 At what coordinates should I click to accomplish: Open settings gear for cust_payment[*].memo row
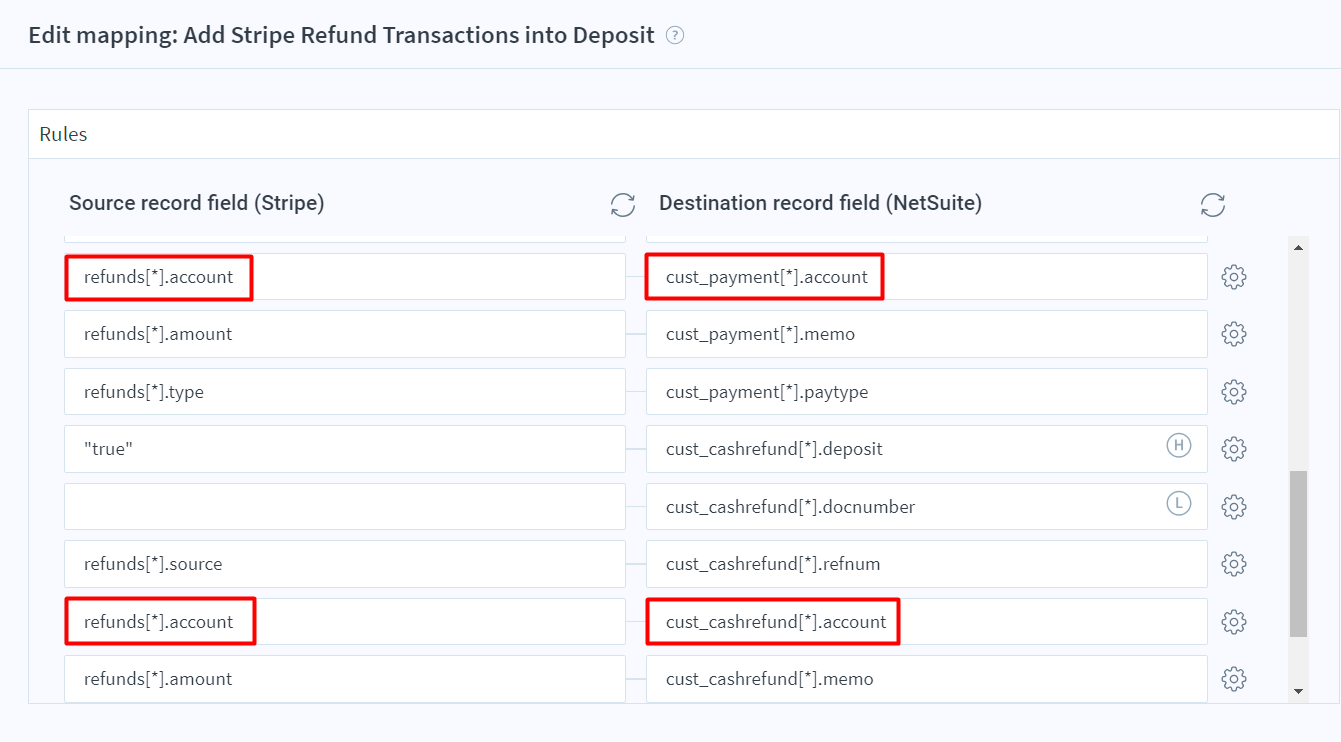point(1234,334)
